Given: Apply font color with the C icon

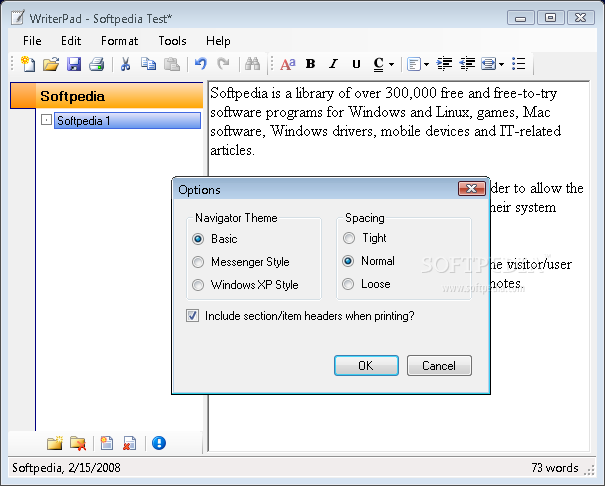Looking at the screenshot, I should 379,64.
